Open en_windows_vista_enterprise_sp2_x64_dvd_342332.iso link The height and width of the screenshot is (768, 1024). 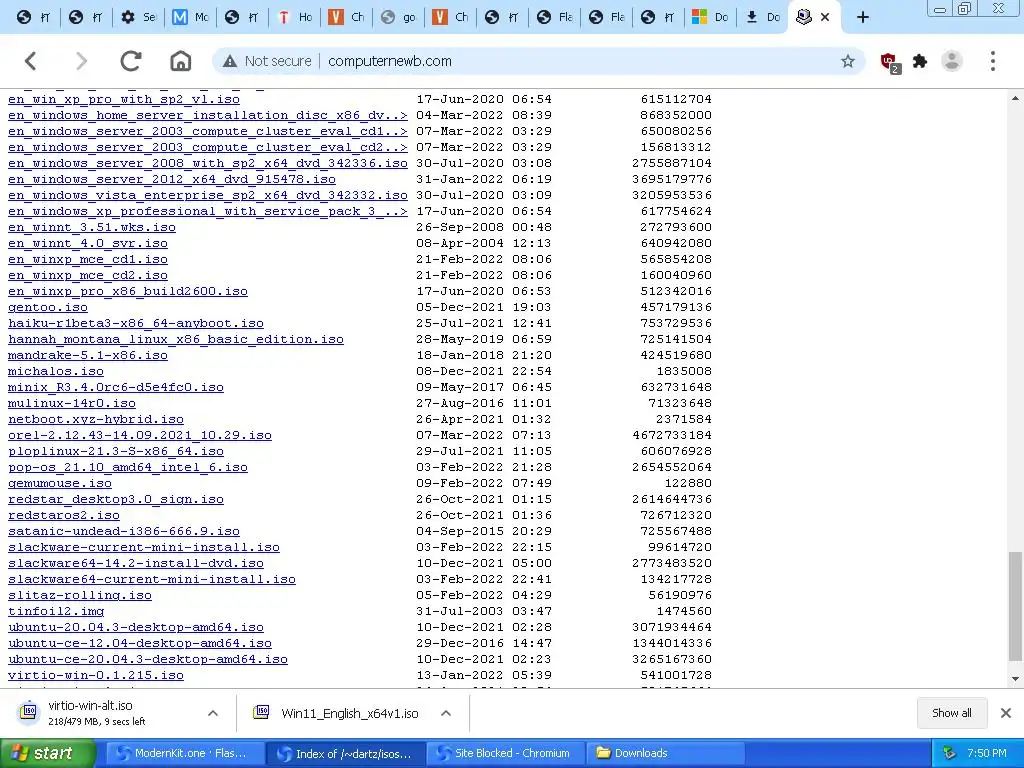pos(208,195)
